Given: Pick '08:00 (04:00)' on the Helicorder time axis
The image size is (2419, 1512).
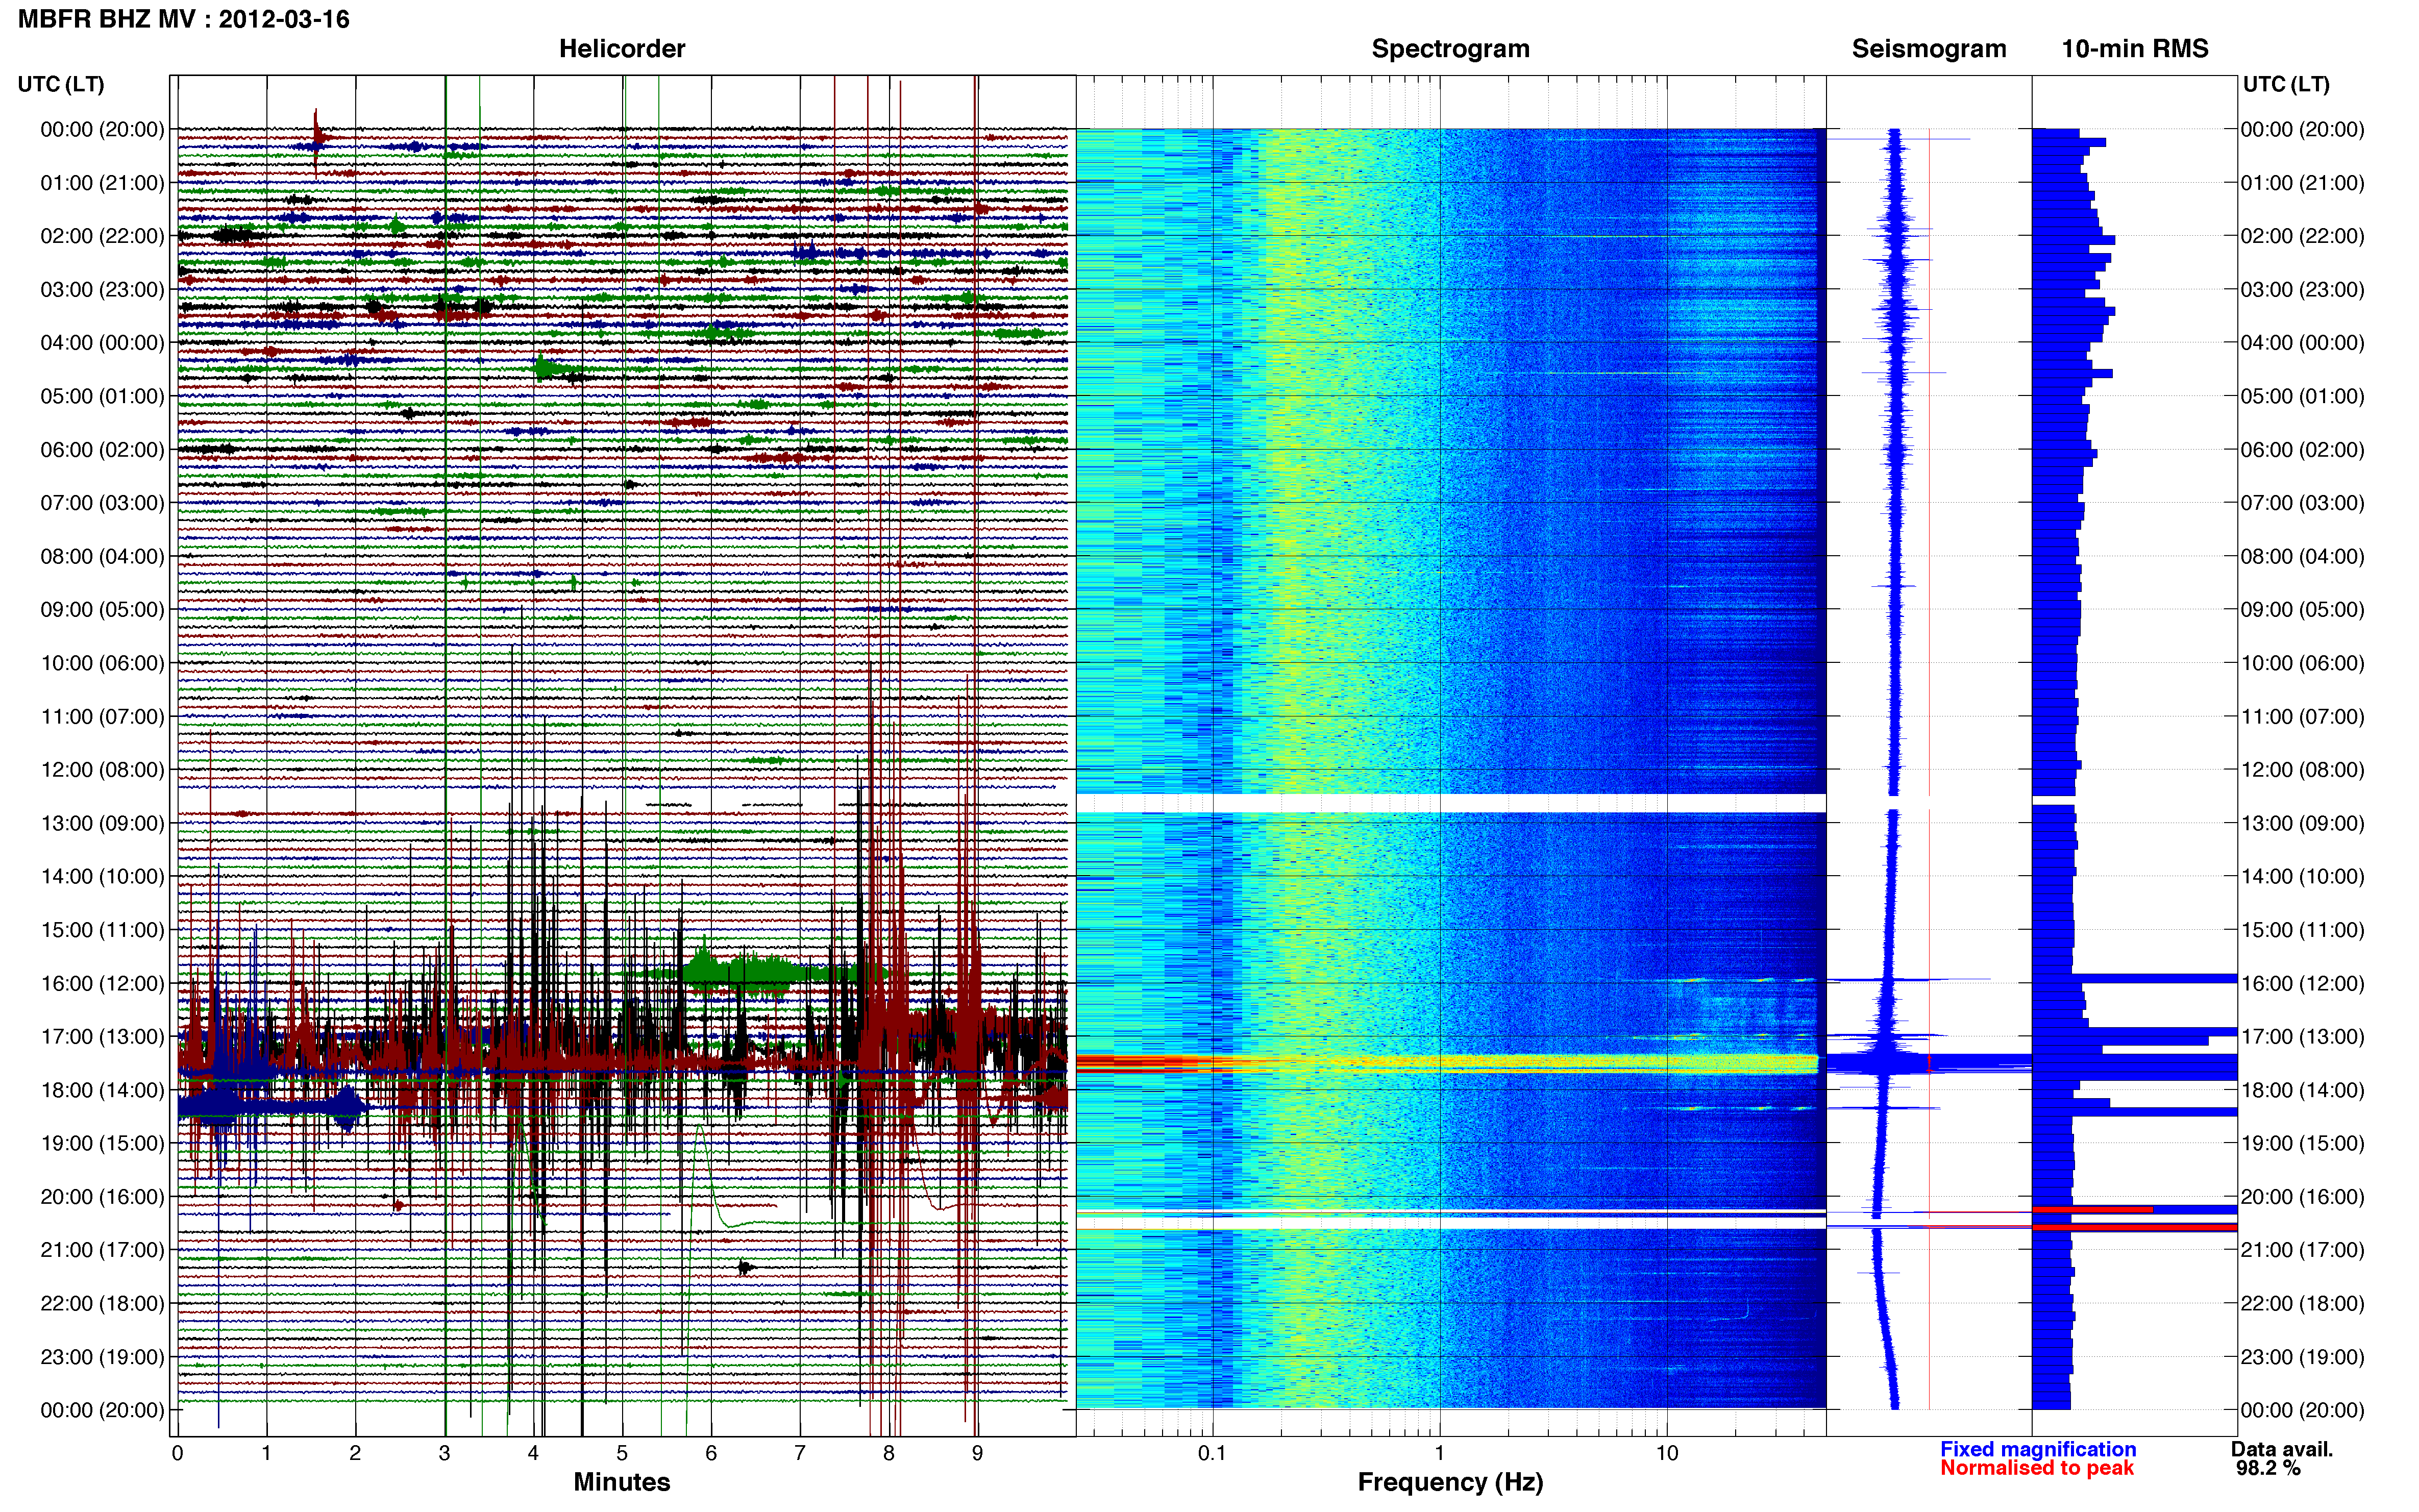Looking at the screenshot, I should click(102, 556).
